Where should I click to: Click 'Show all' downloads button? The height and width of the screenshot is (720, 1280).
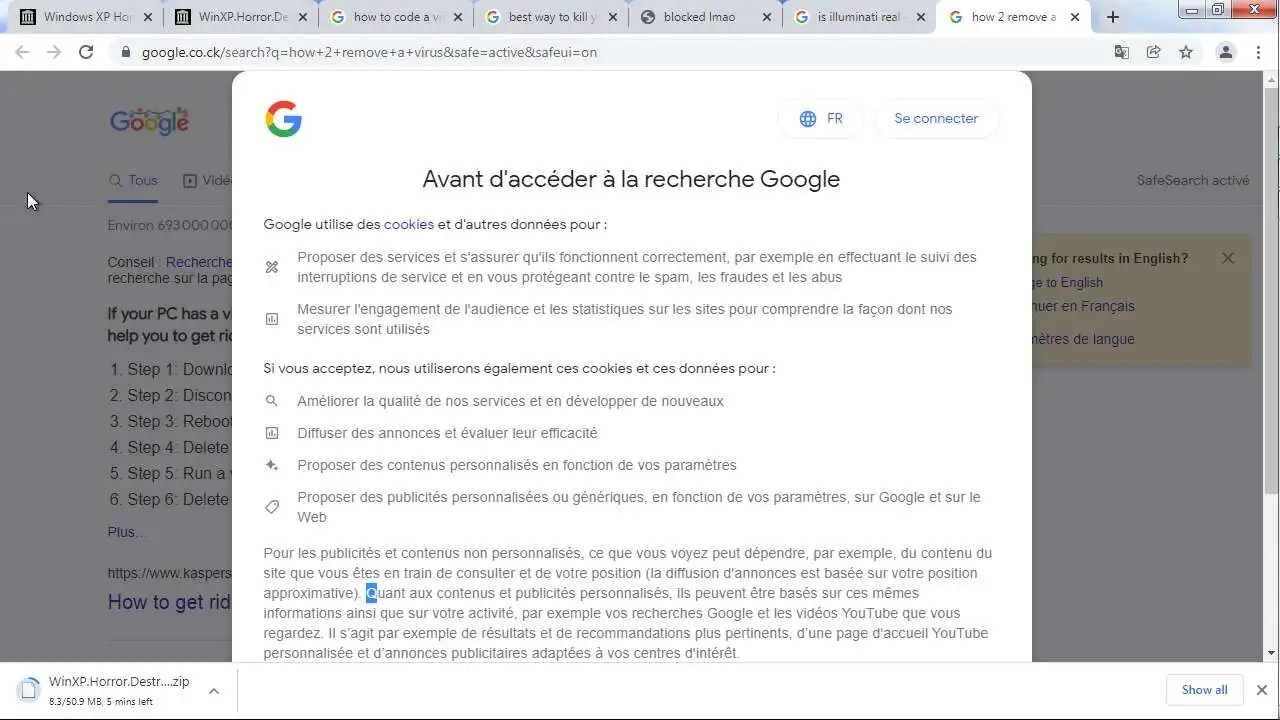(1204, 690)
